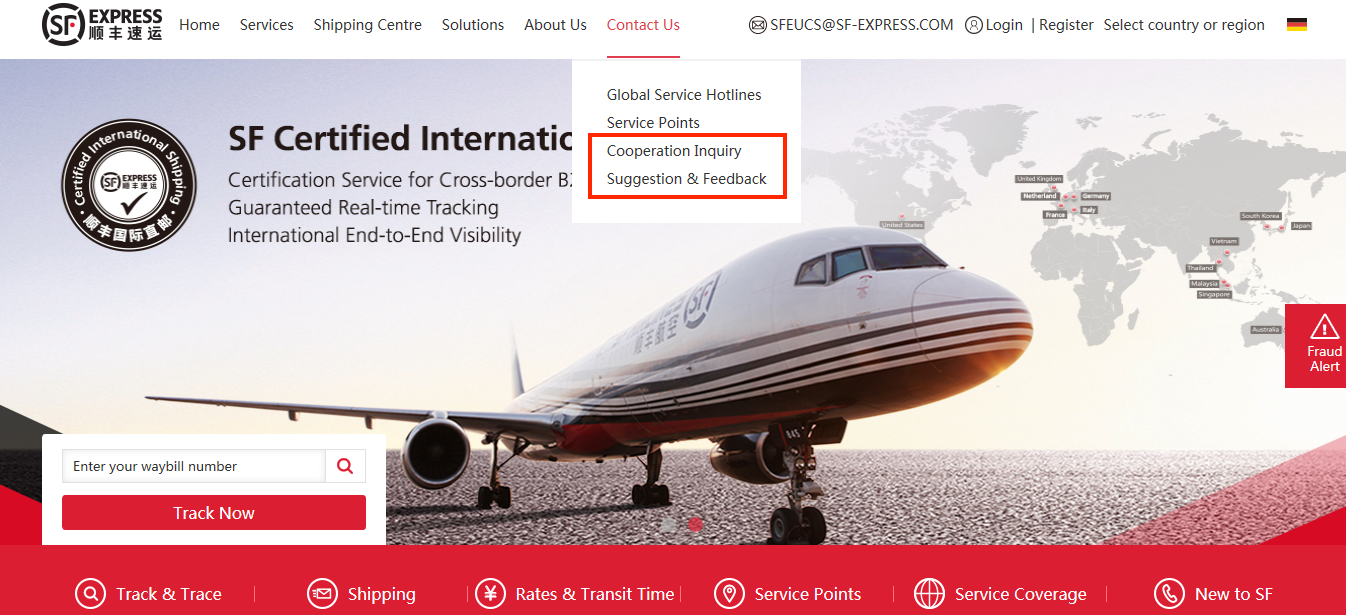Image resolution: width=1346 pixels, height=615 pixels.
Task: Click the Service Coverage globe icon
Action: 929,594
